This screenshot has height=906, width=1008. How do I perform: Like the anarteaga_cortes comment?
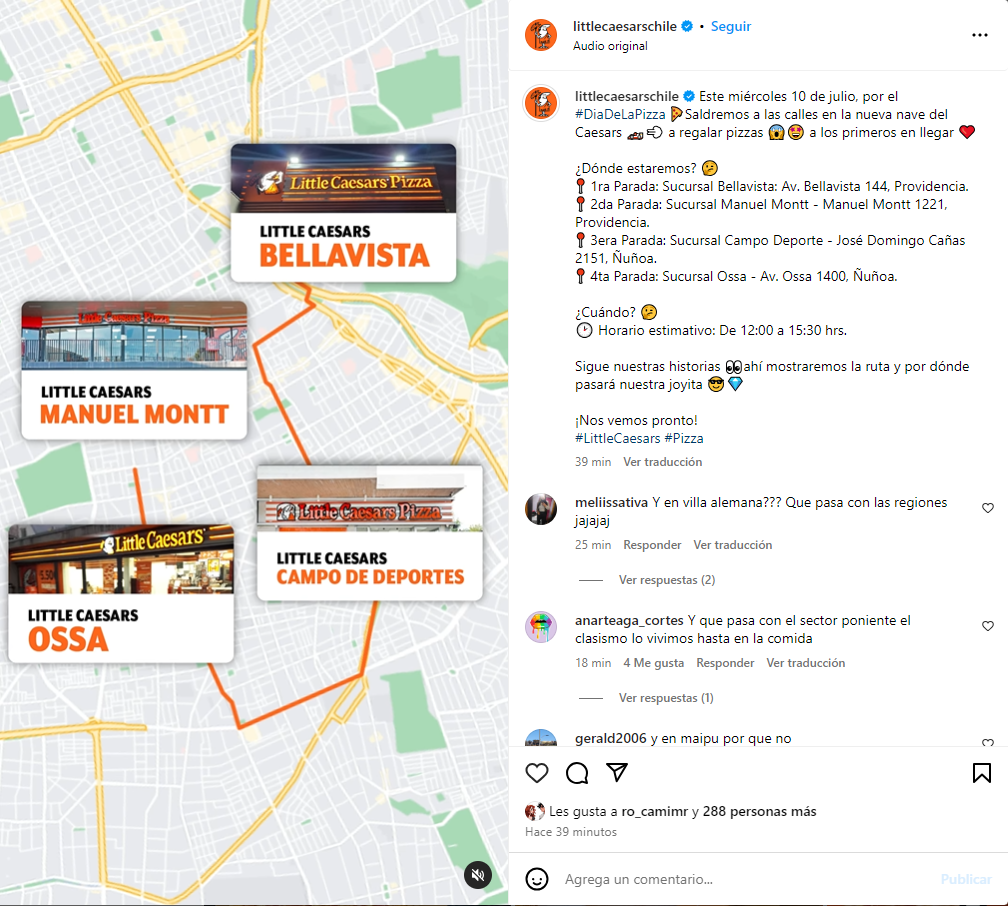coord(988,626)
